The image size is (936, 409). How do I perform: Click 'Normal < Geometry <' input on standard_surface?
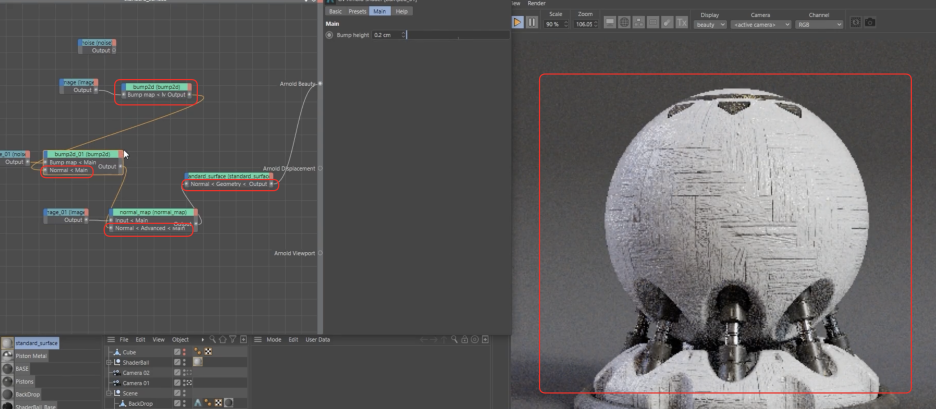coord(217,184)
